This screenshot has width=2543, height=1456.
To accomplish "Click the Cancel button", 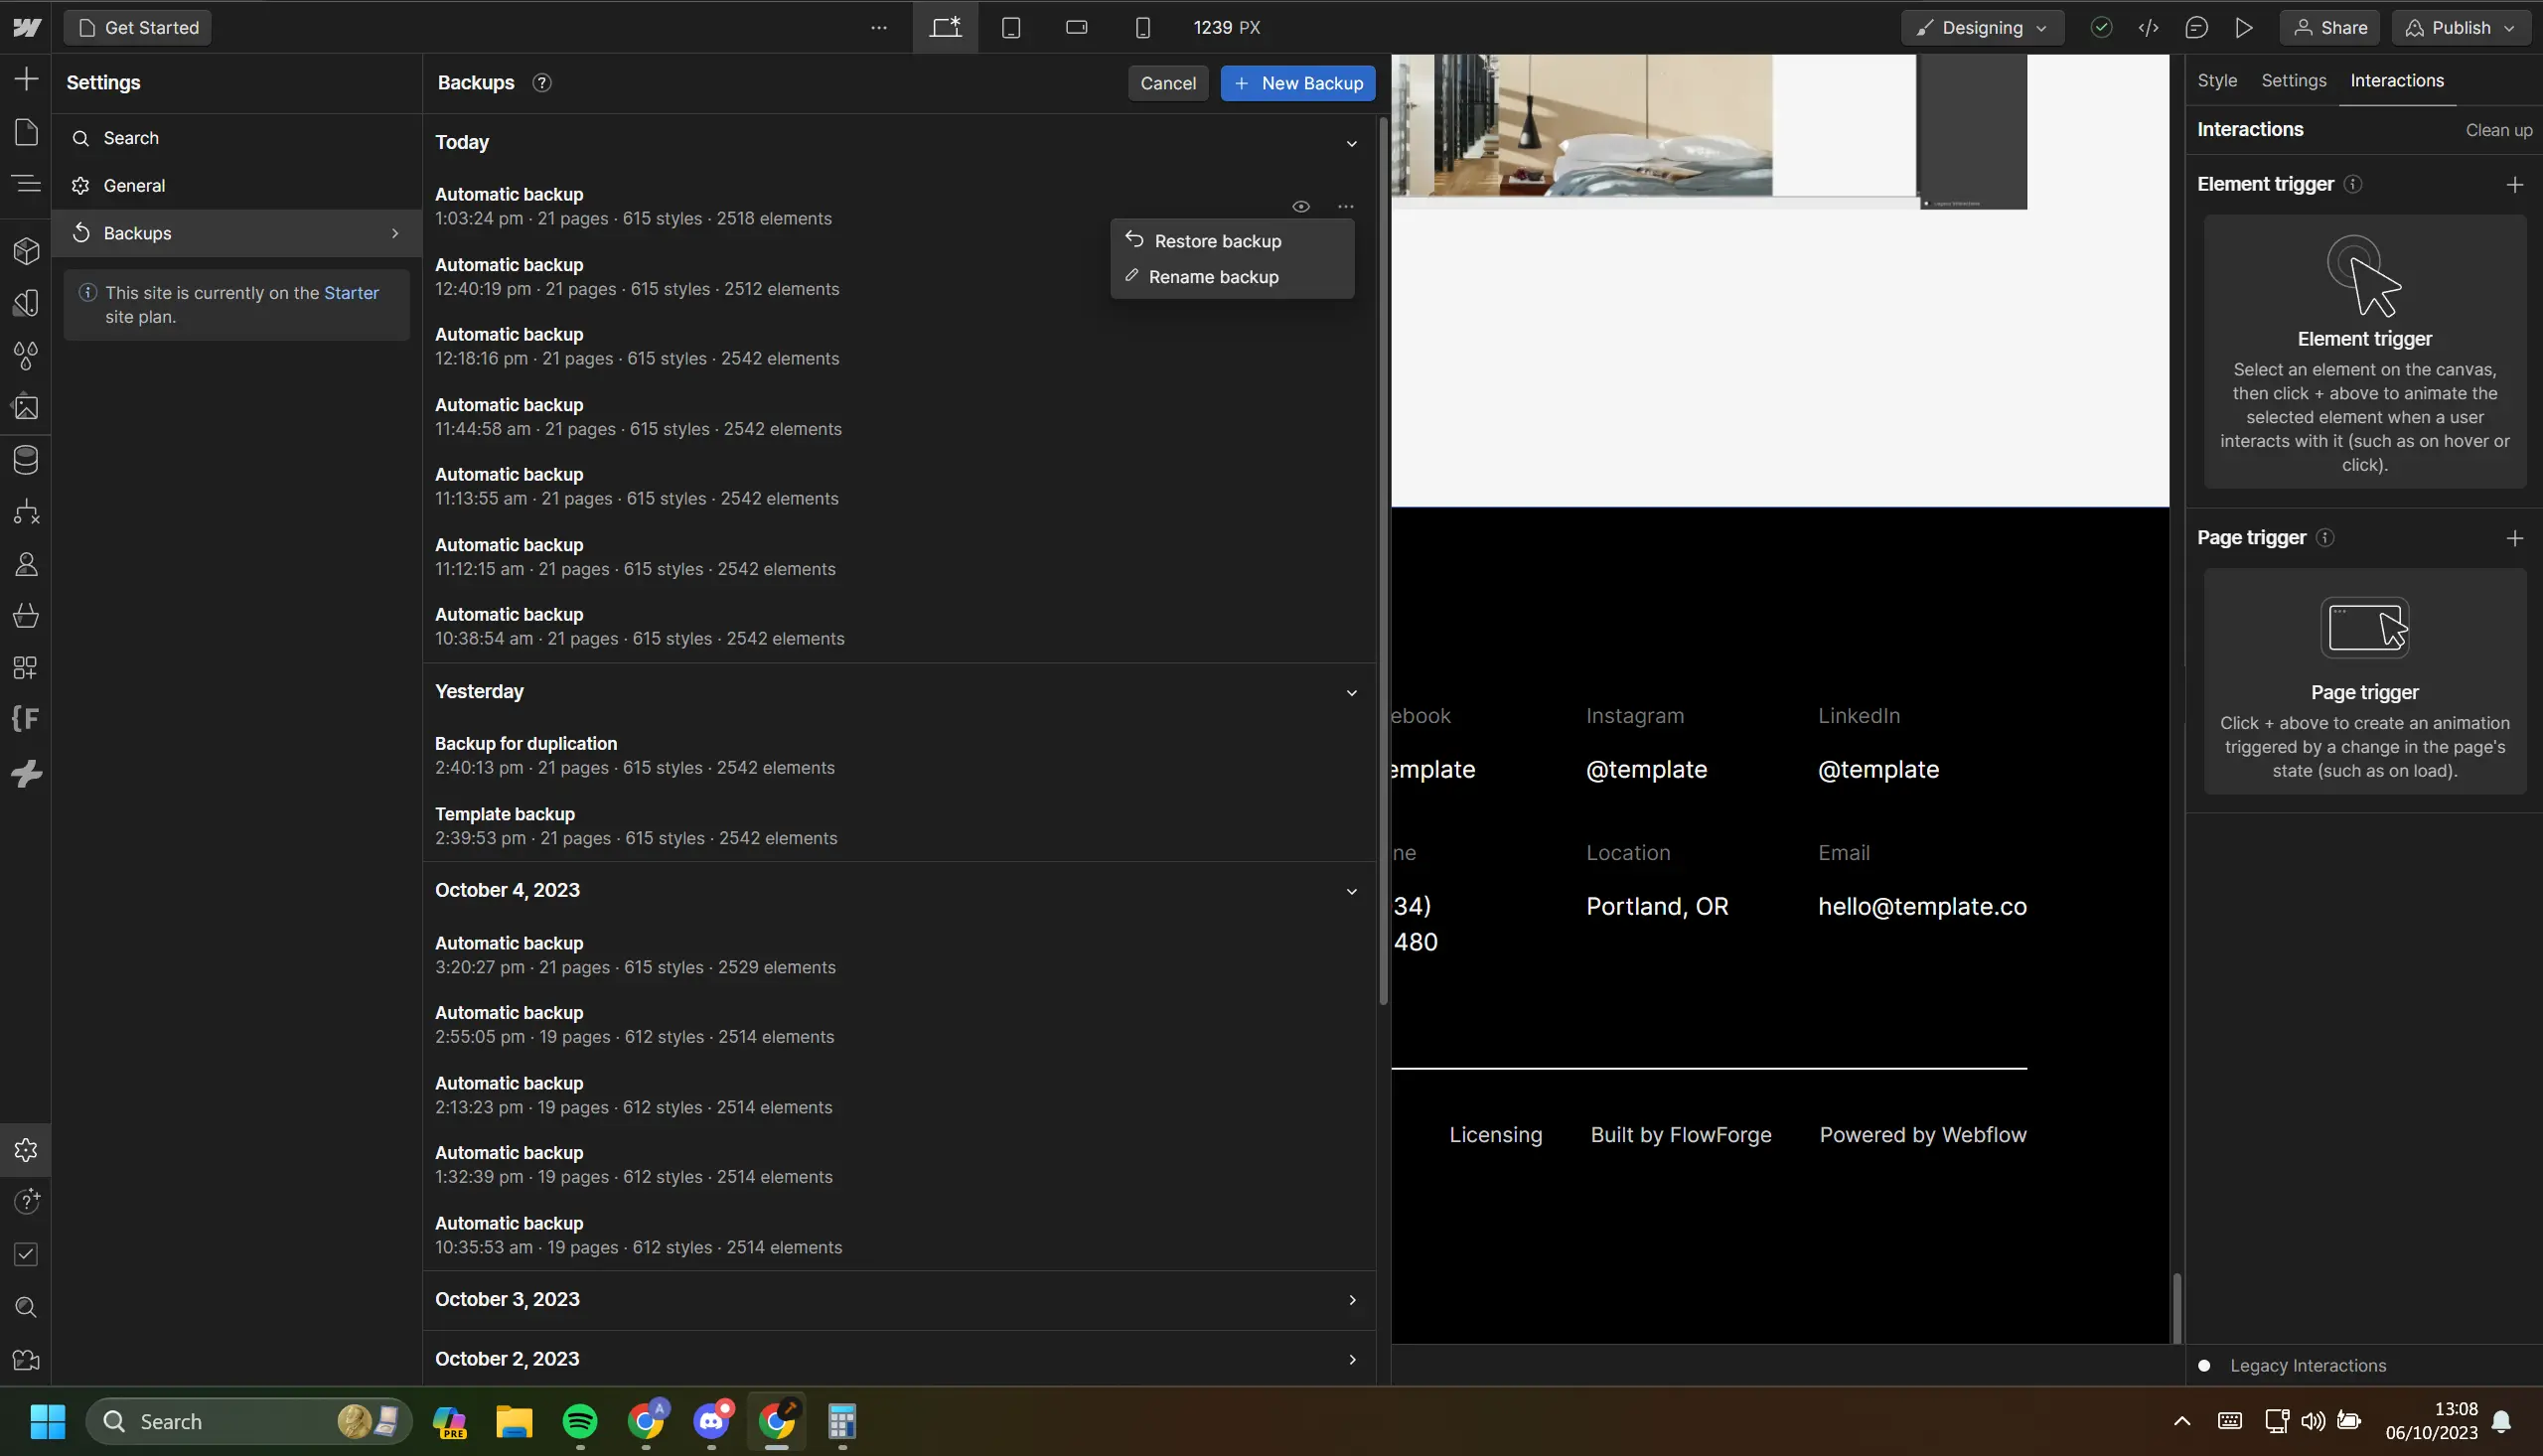I will pos(1168,83).
